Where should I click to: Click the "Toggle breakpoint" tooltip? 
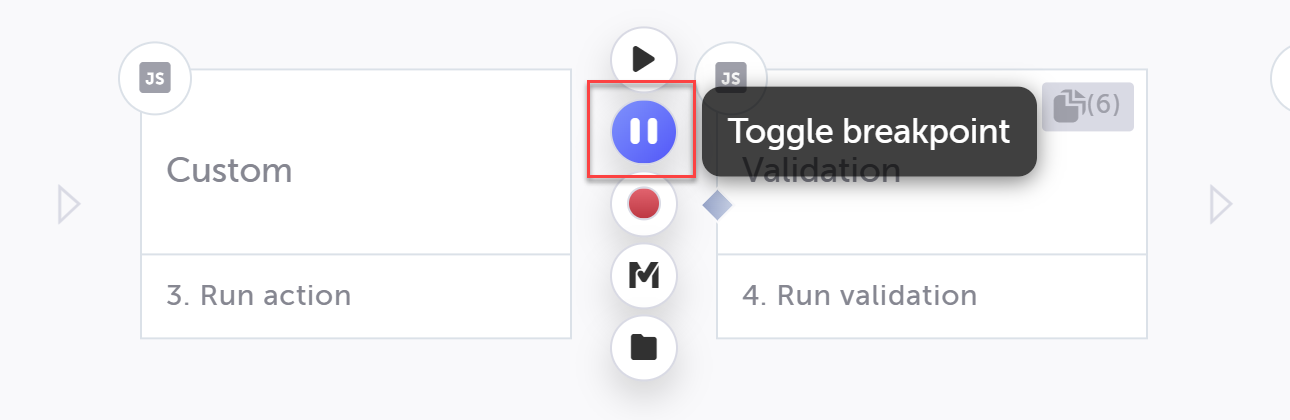[x=868, y=131]
